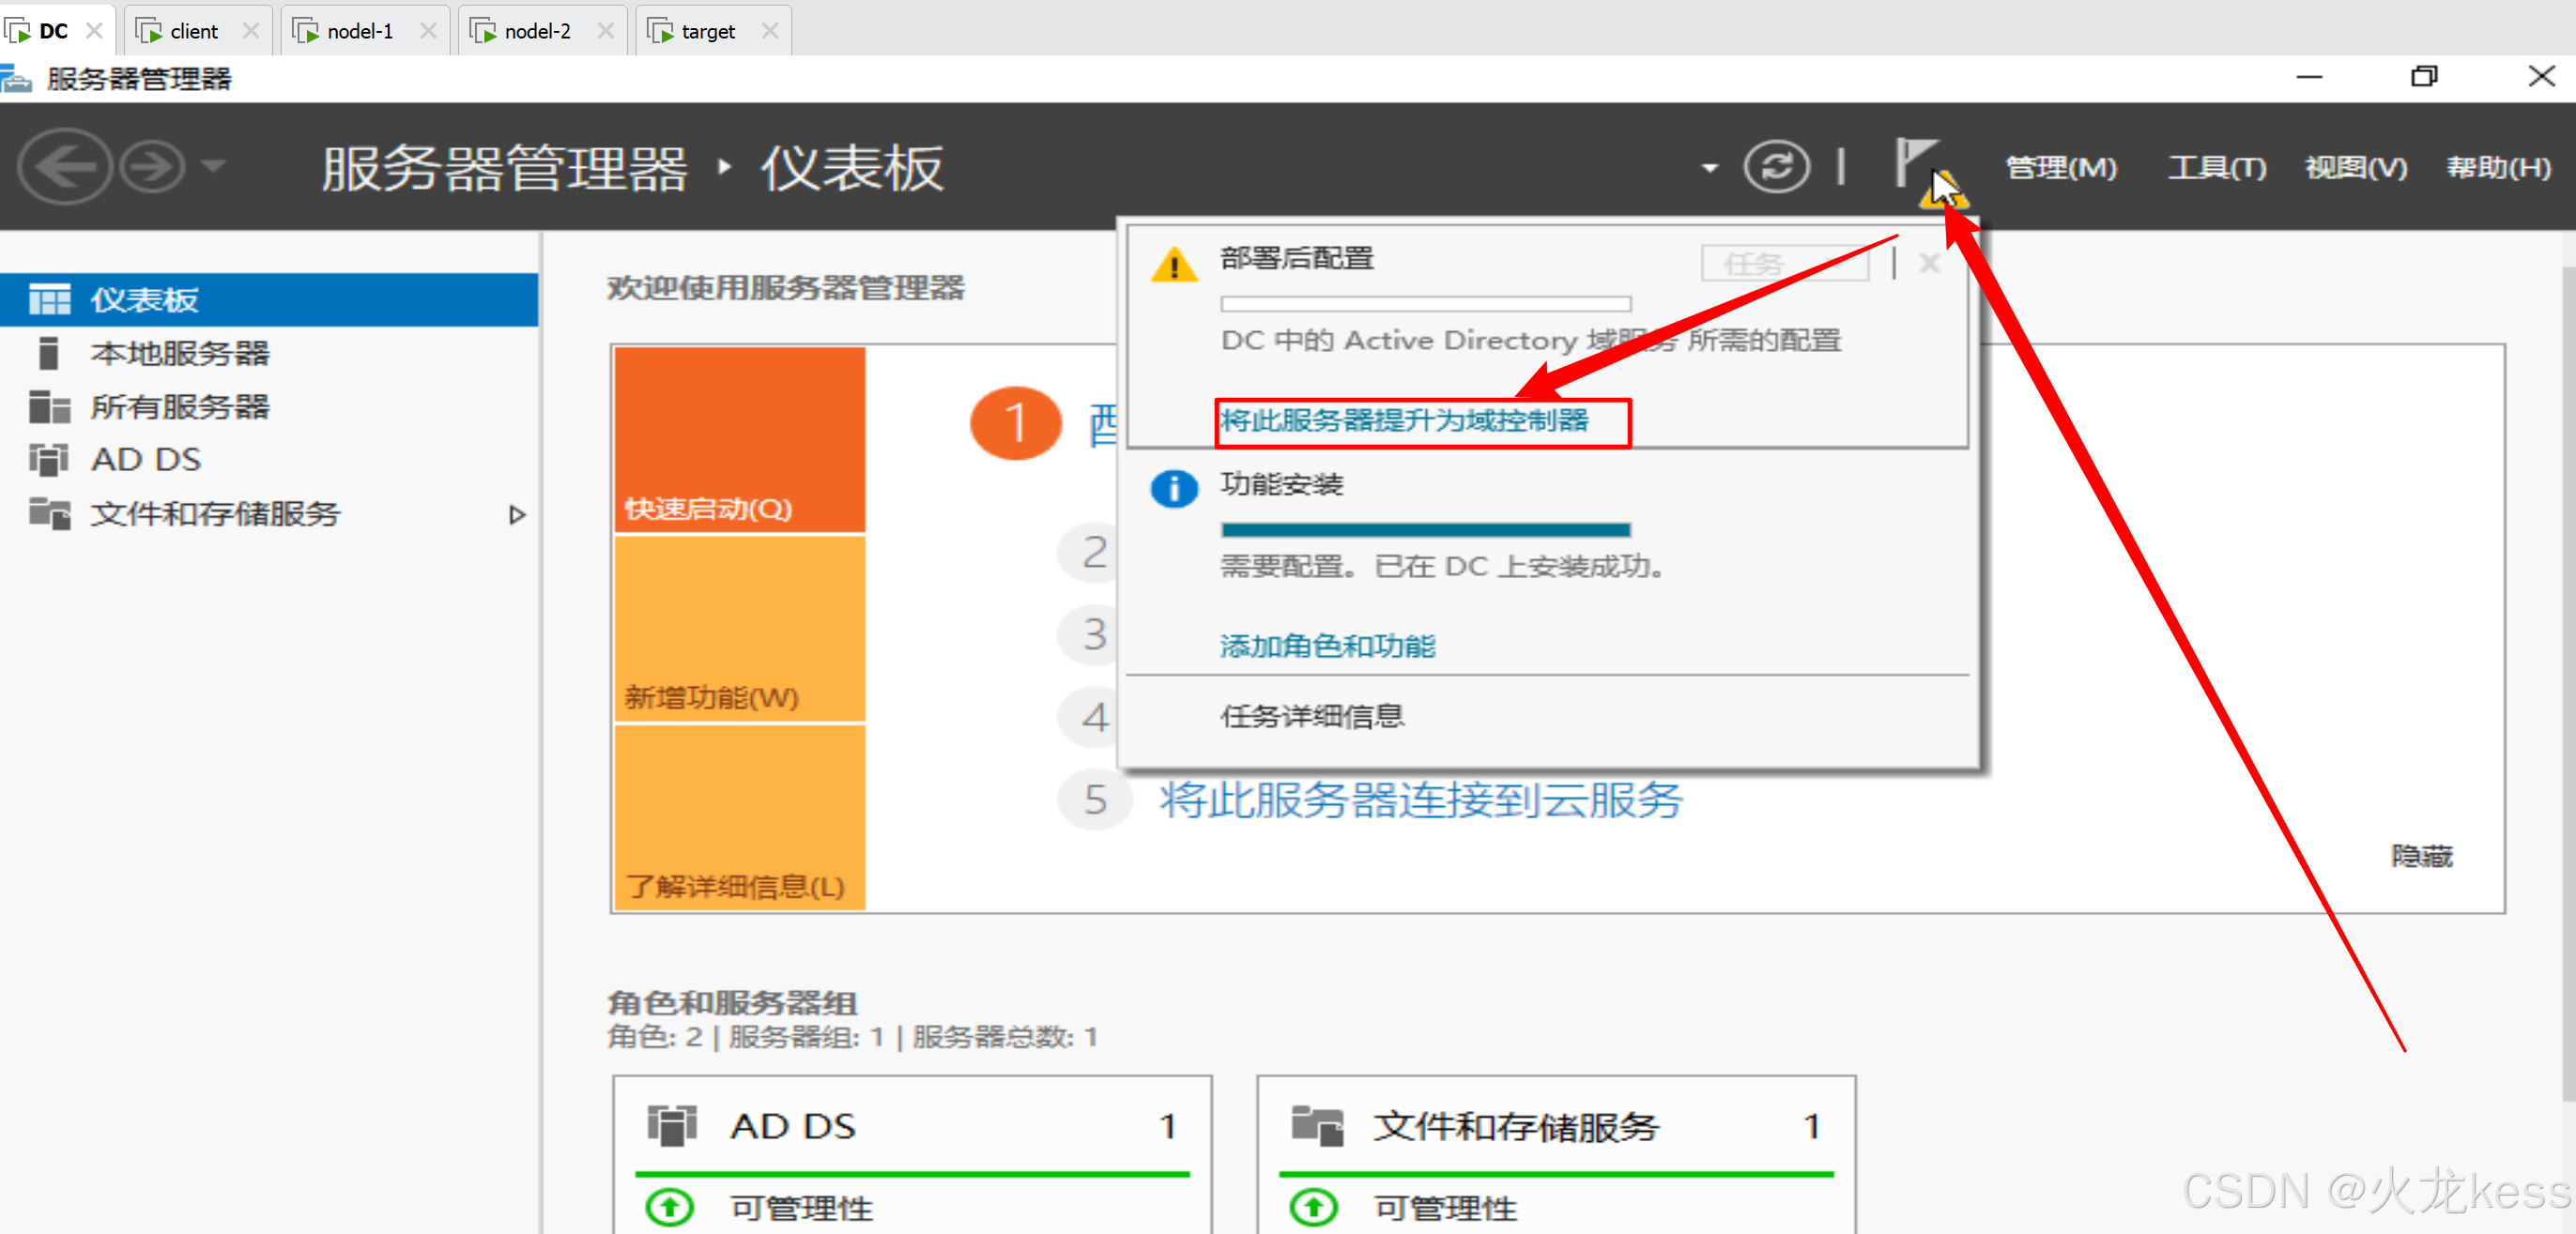Select All Servers (所有服务器) in sidebar
The image size is (2576, 1234).
click(x=179, y=407)
